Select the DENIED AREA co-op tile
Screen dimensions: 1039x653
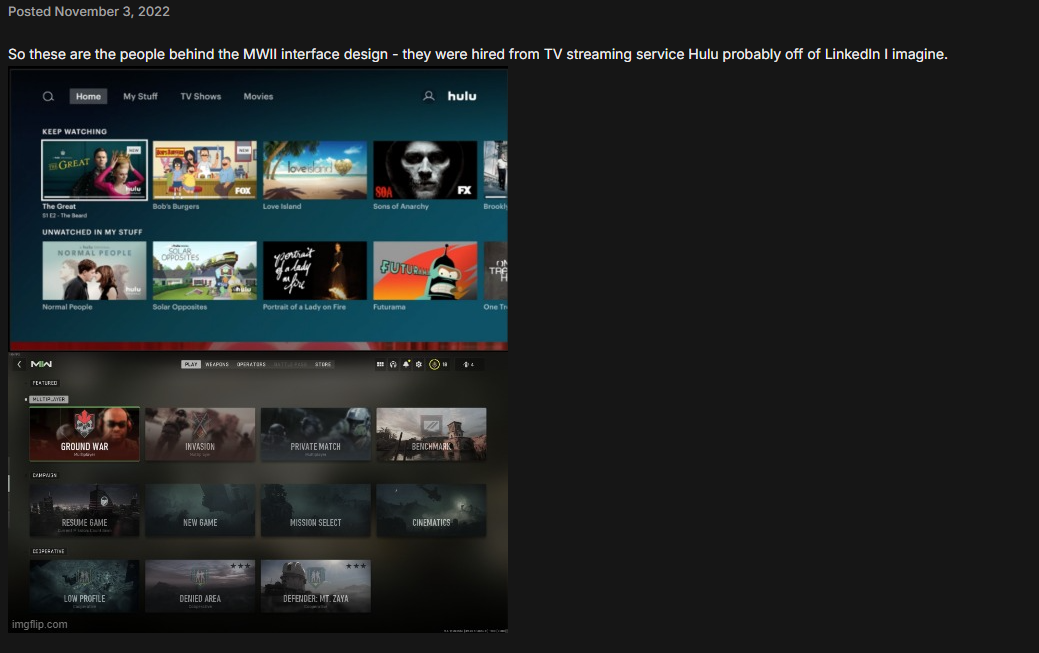click(200, 586)
